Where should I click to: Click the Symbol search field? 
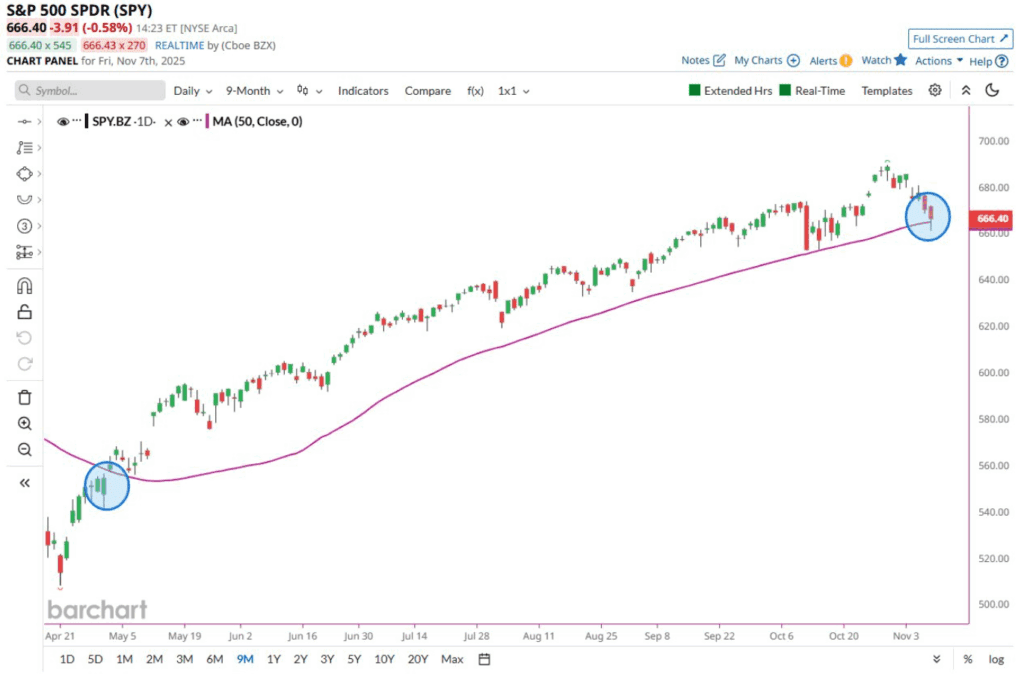[x=90, y=91]
